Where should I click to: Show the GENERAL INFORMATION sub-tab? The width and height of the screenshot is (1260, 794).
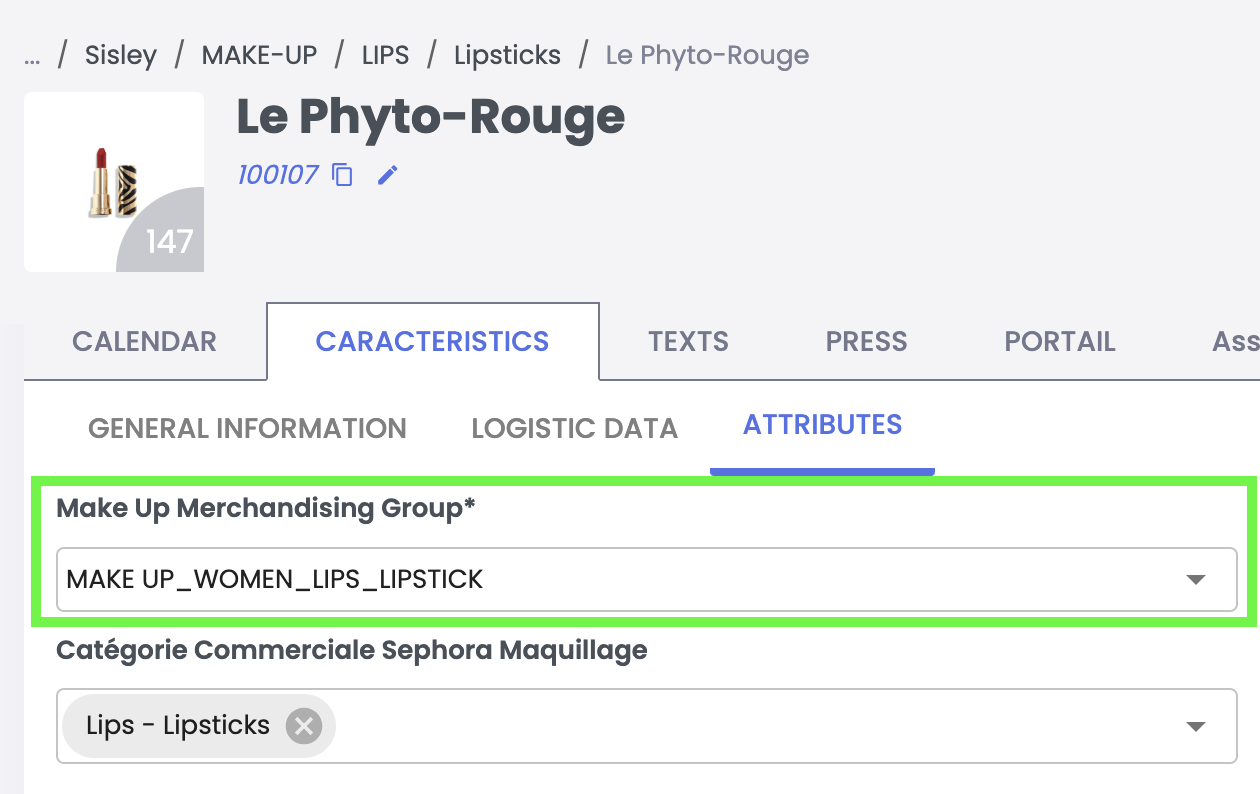click(247, 429)
